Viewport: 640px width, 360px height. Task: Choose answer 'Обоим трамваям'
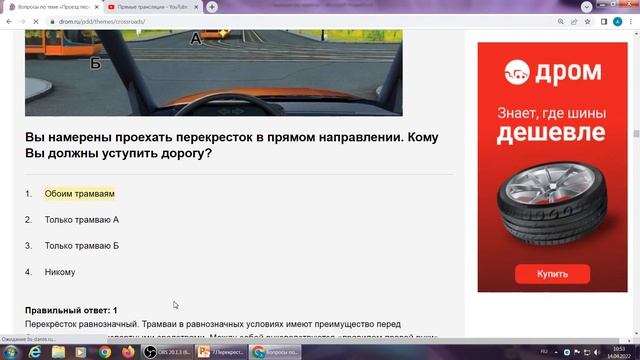tap(80, 194)
